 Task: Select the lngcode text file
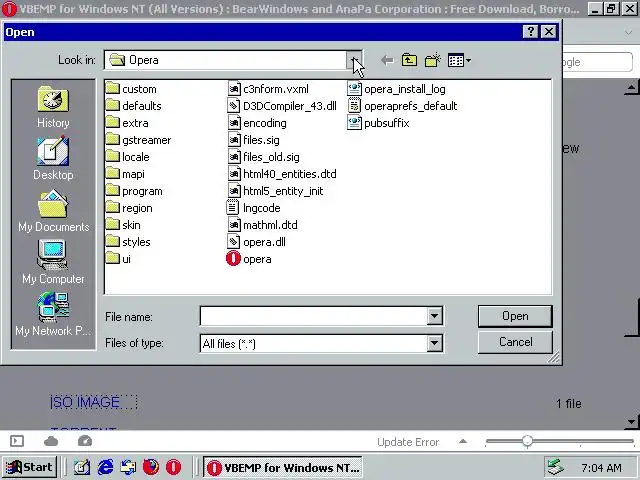(x=253, y=208)
